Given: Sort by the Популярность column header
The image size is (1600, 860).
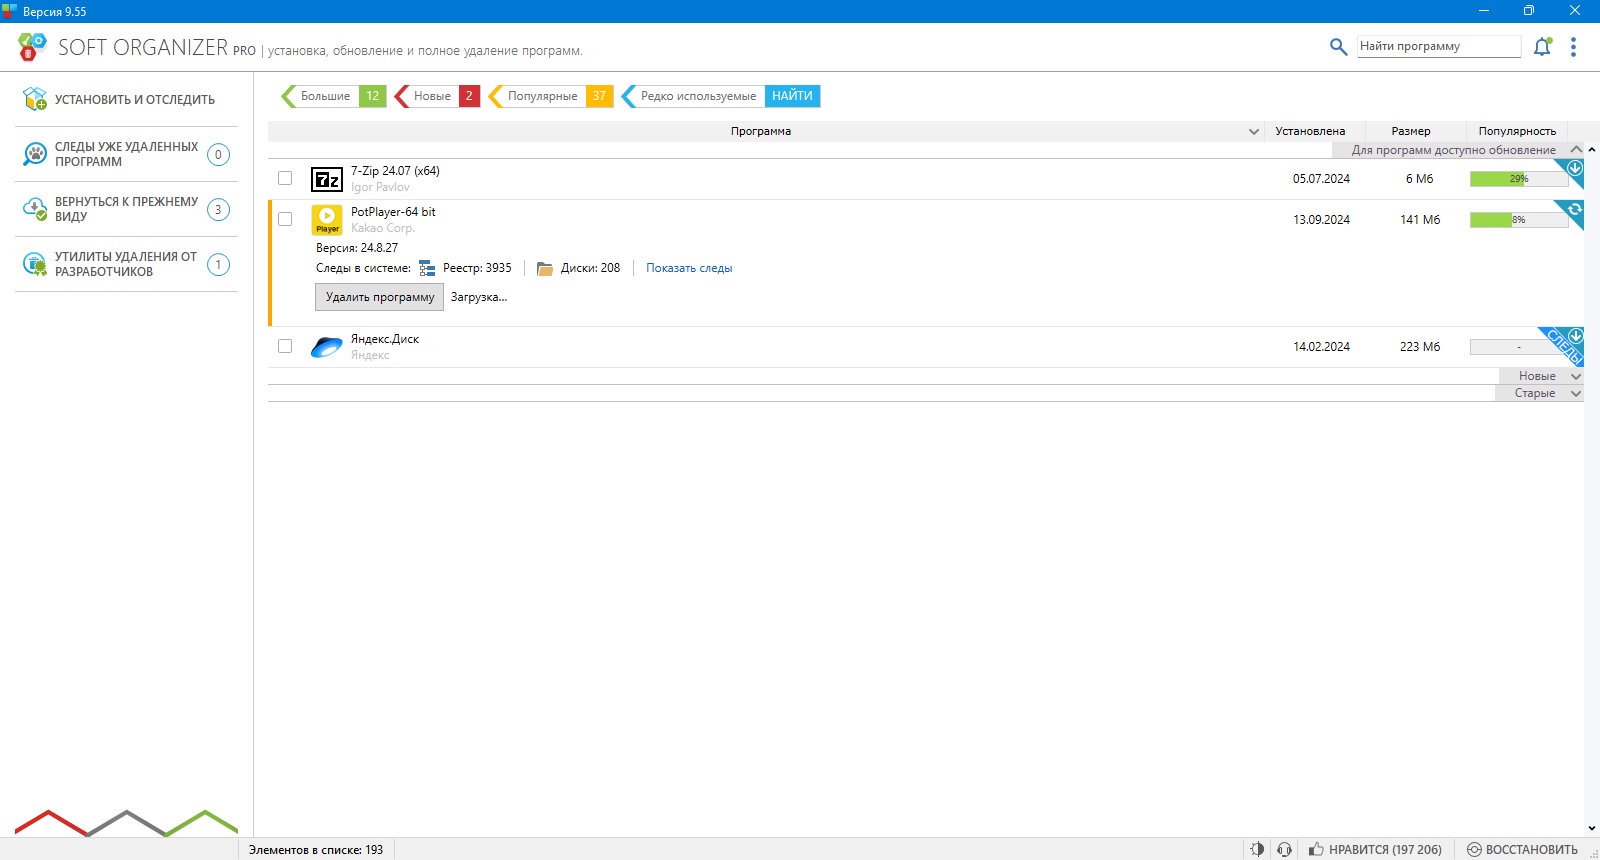Looking at the screenshot, I should coord(1517,131).
